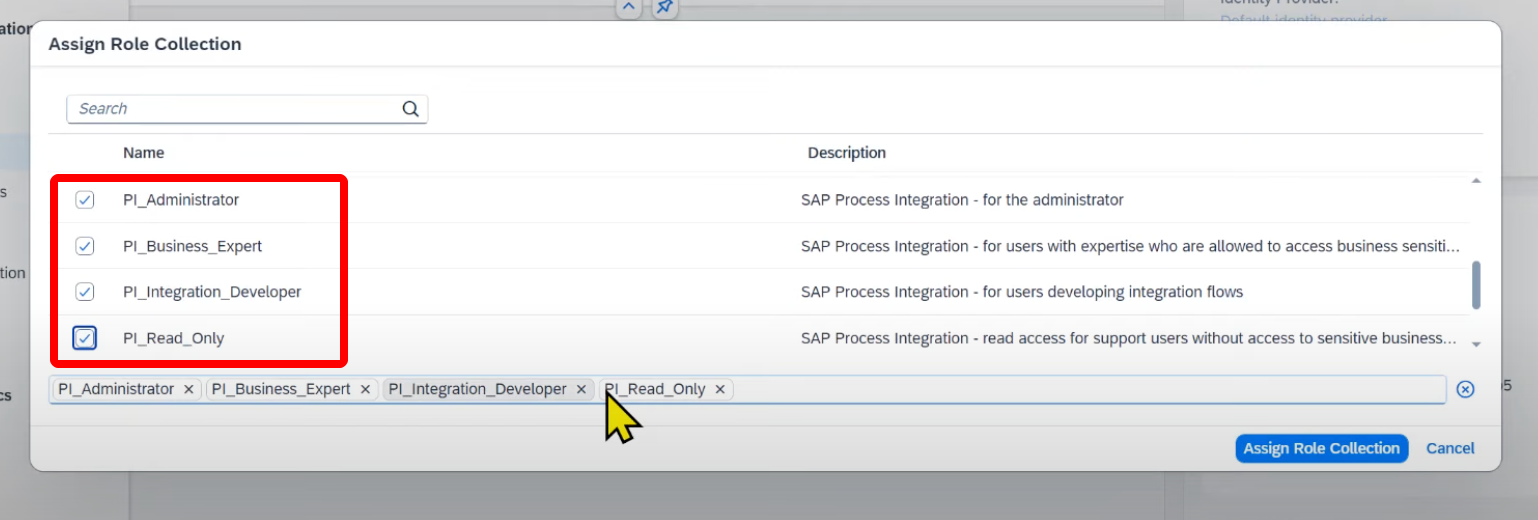Click the list scroll-up arrow
This screenshot has height=520, width=1538.
1476,181
